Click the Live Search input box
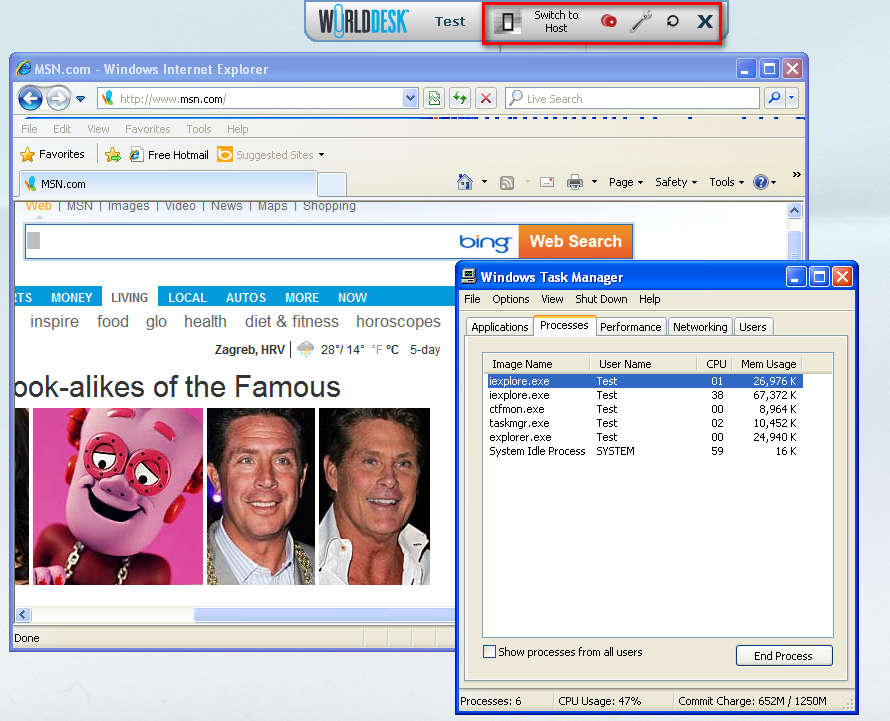Screen dimensions: 890x721 pyautogui.click(x=632, y=99)
